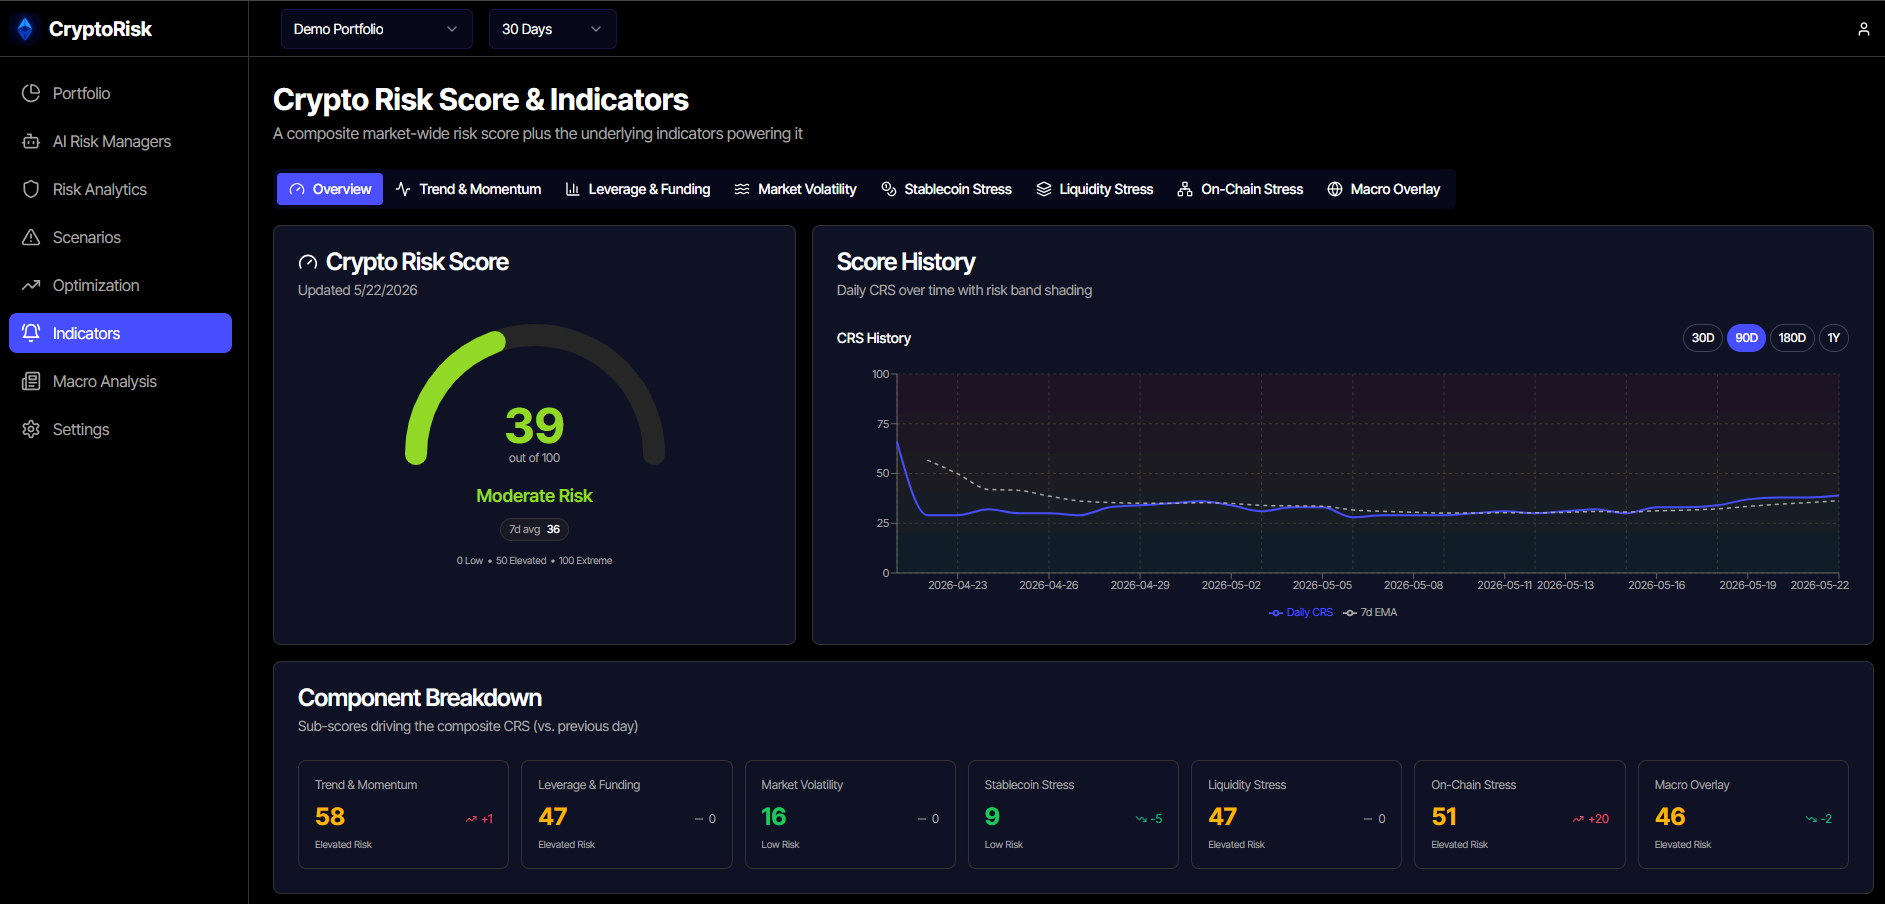Click the On-Chain Stress score 51
Screen dimensions: 1885x904
(x=1444, y=817)
